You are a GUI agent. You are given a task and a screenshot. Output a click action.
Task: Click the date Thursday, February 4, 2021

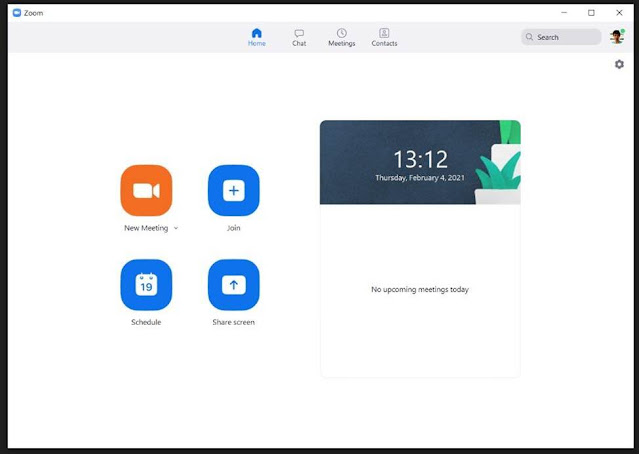[420, 178]
